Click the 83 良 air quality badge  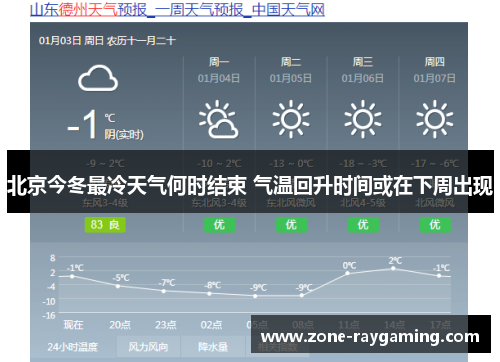(105, 225)
